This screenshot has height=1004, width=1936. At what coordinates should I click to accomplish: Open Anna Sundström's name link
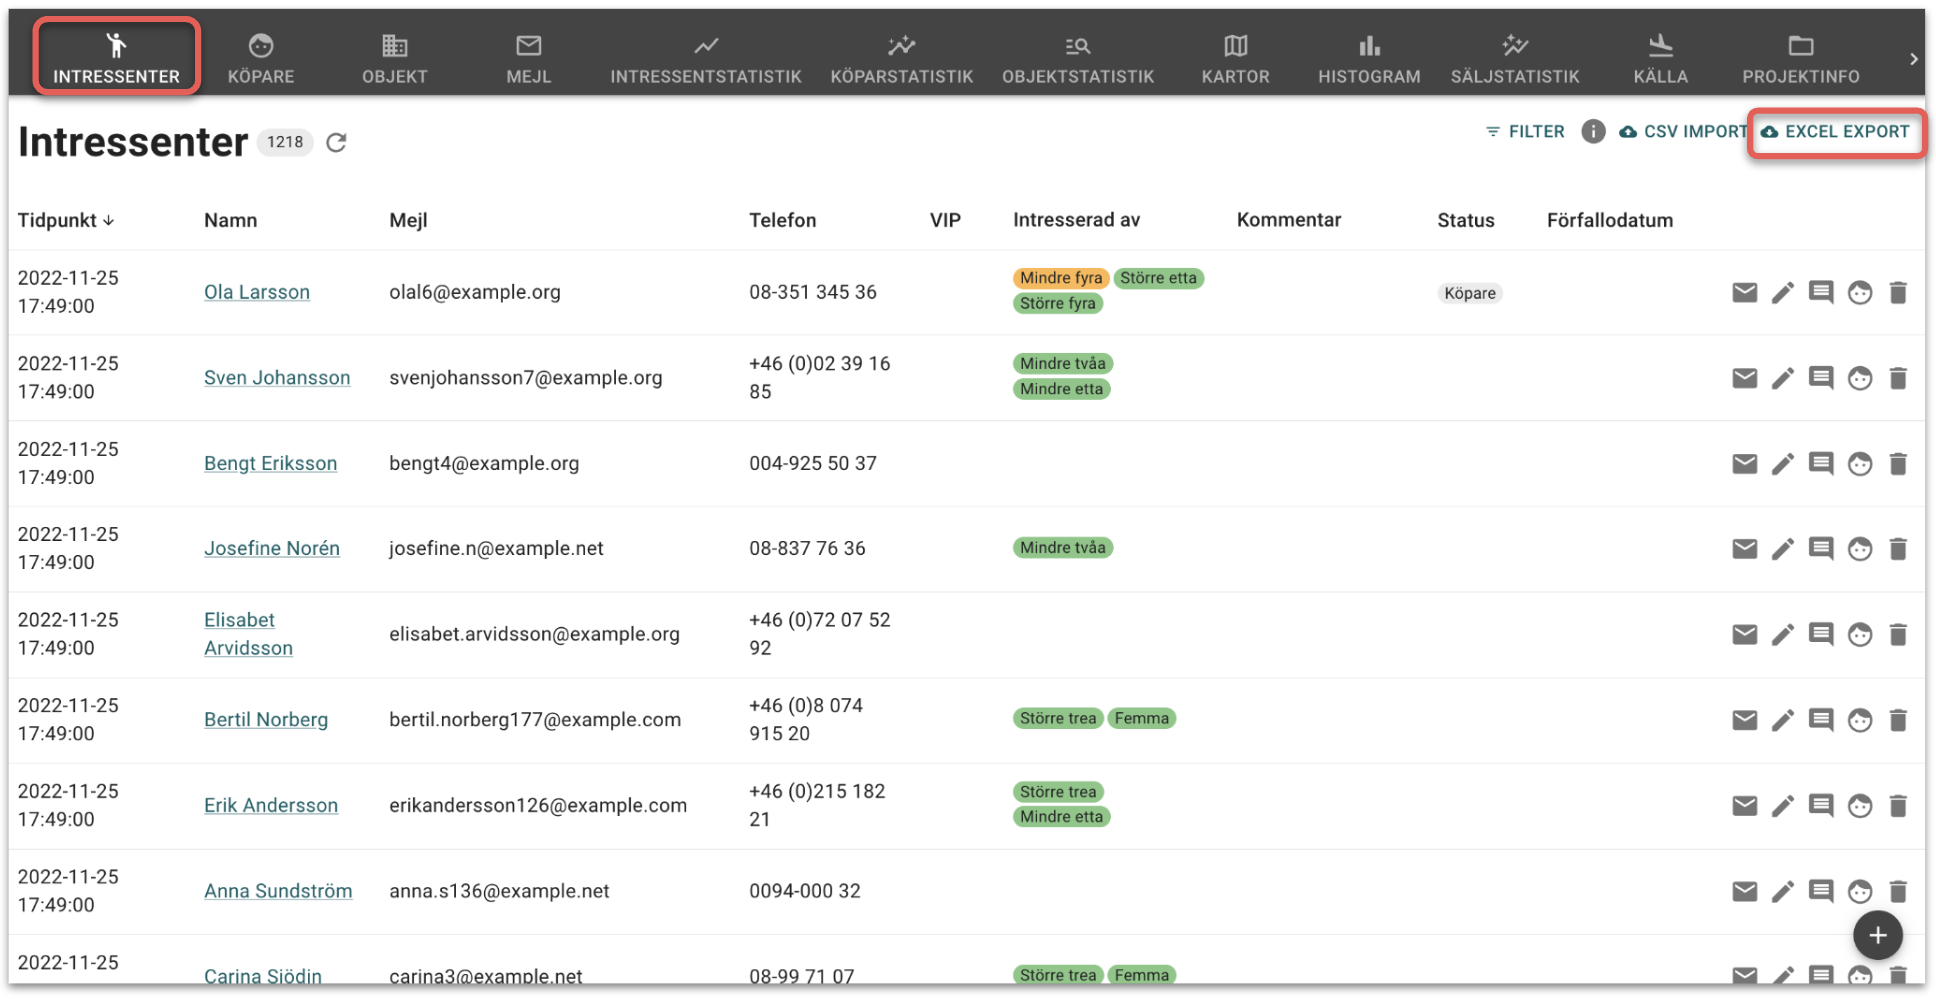pyautogui.click(x=278, y=891)
